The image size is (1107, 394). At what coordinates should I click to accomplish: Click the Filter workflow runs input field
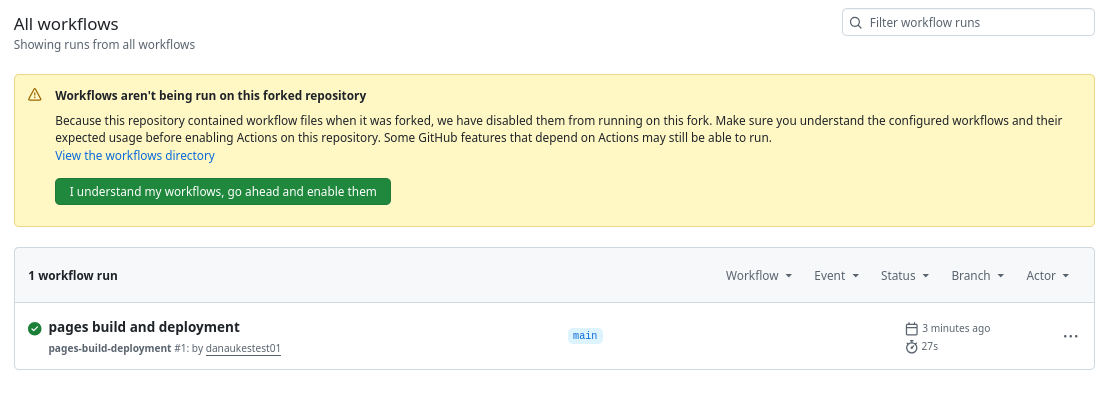pos(968,23)
